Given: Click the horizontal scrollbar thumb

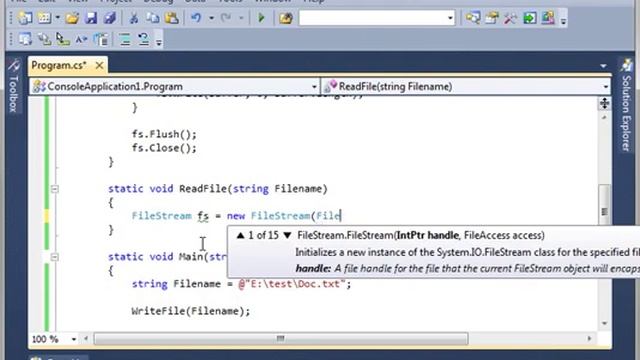Looking at the screenshot, I should click(x=281, y=339).
